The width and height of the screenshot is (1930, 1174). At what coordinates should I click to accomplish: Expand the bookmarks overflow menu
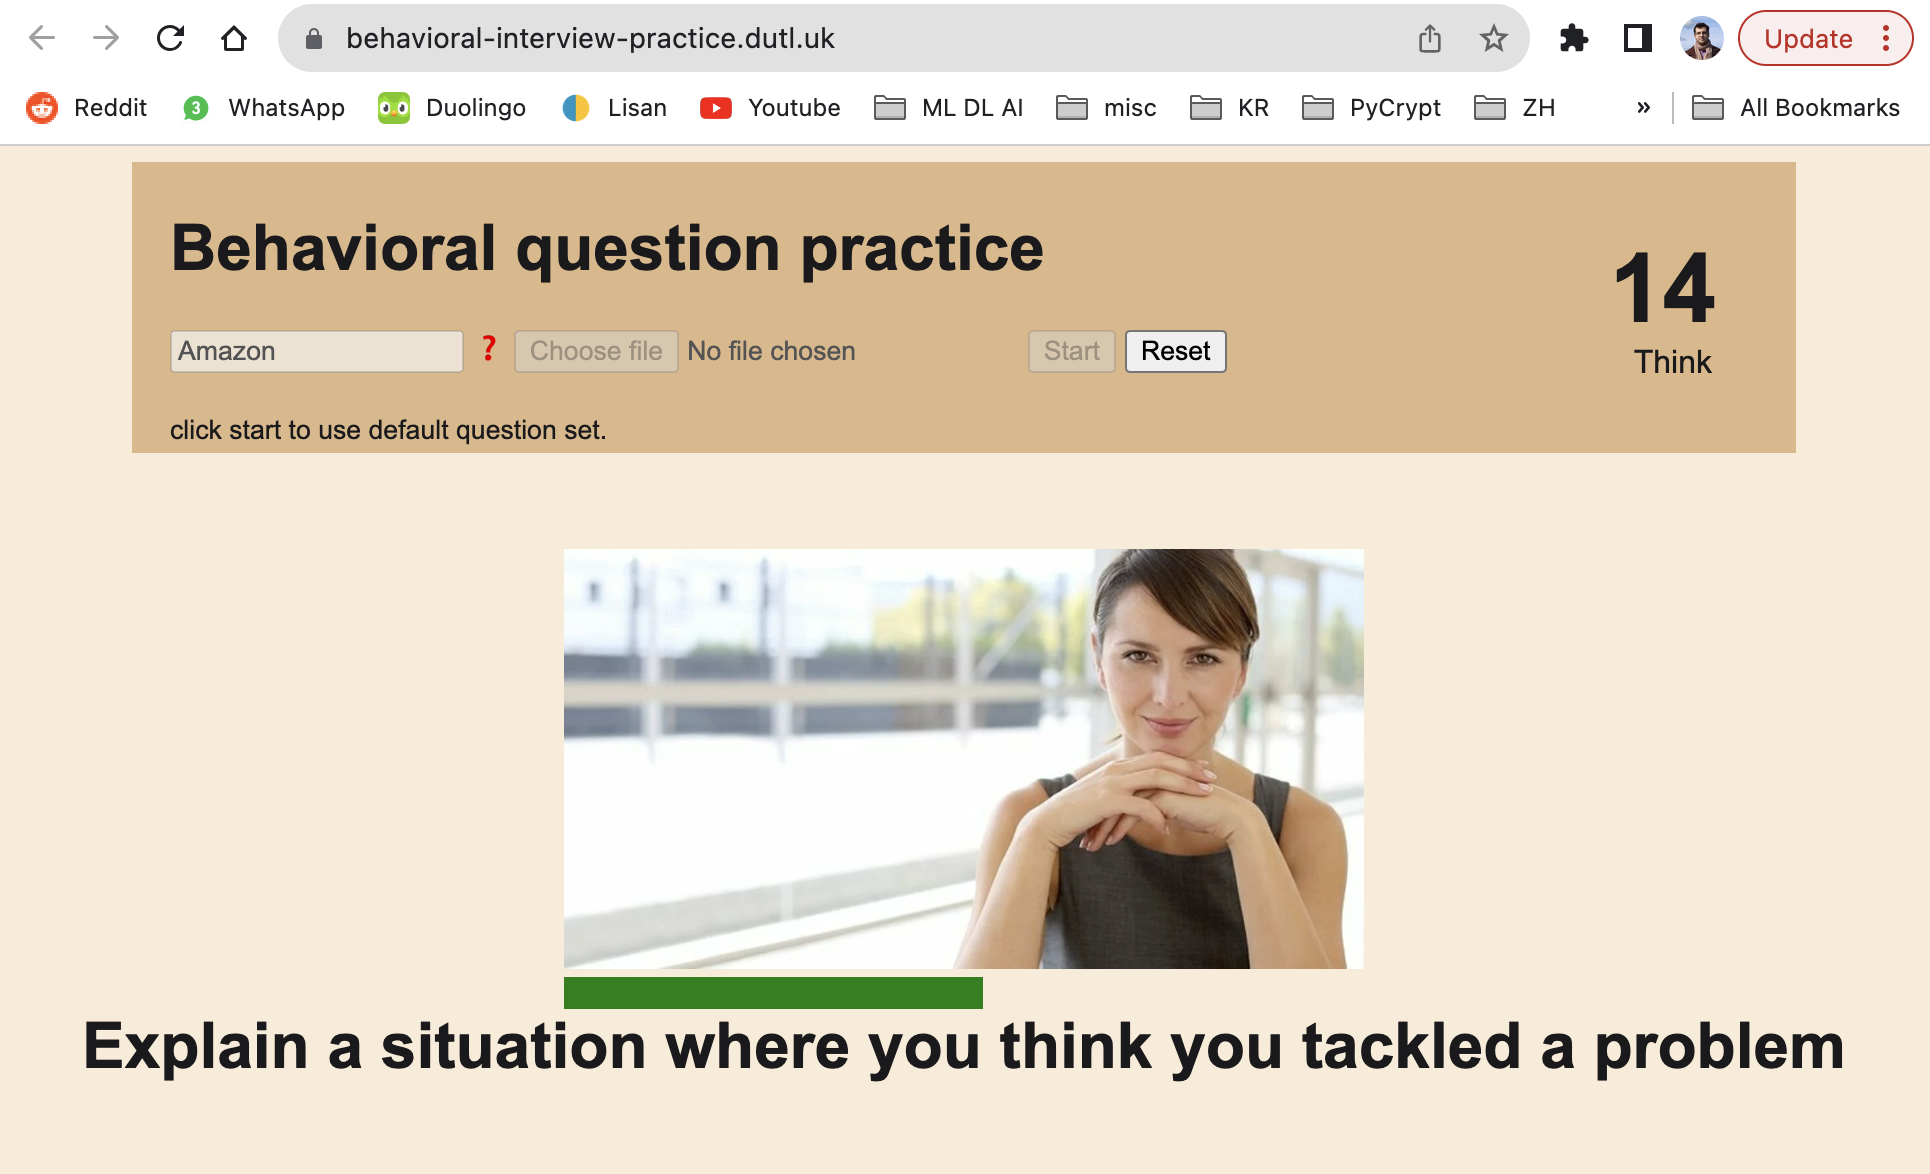click(1643, 107)
